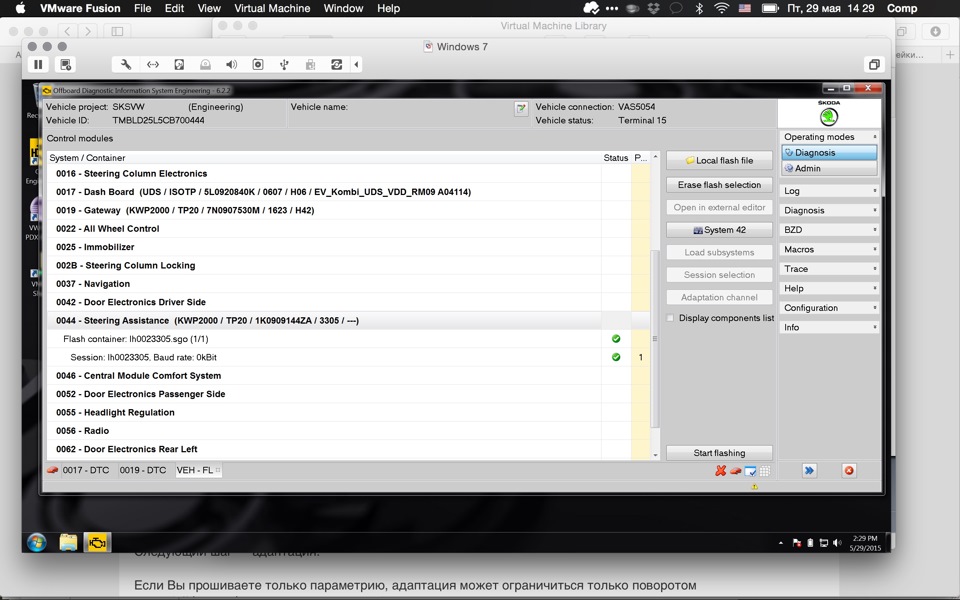This screenshot has height=600, width=960.
Task: Click the yellow warning triangle in status bar
Action: [x=754, y=487]
